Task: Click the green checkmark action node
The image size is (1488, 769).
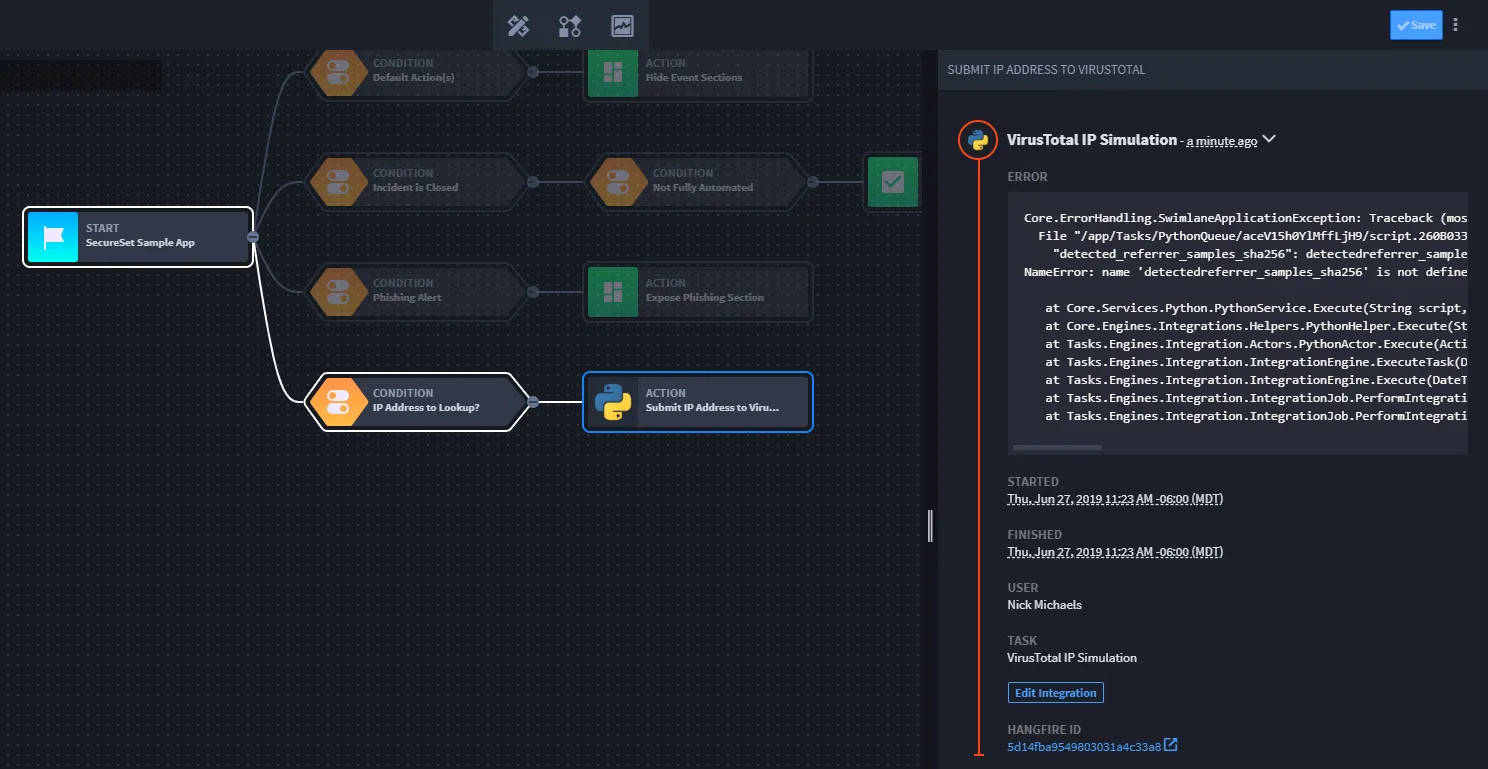Action: click(x=892, y=181)
